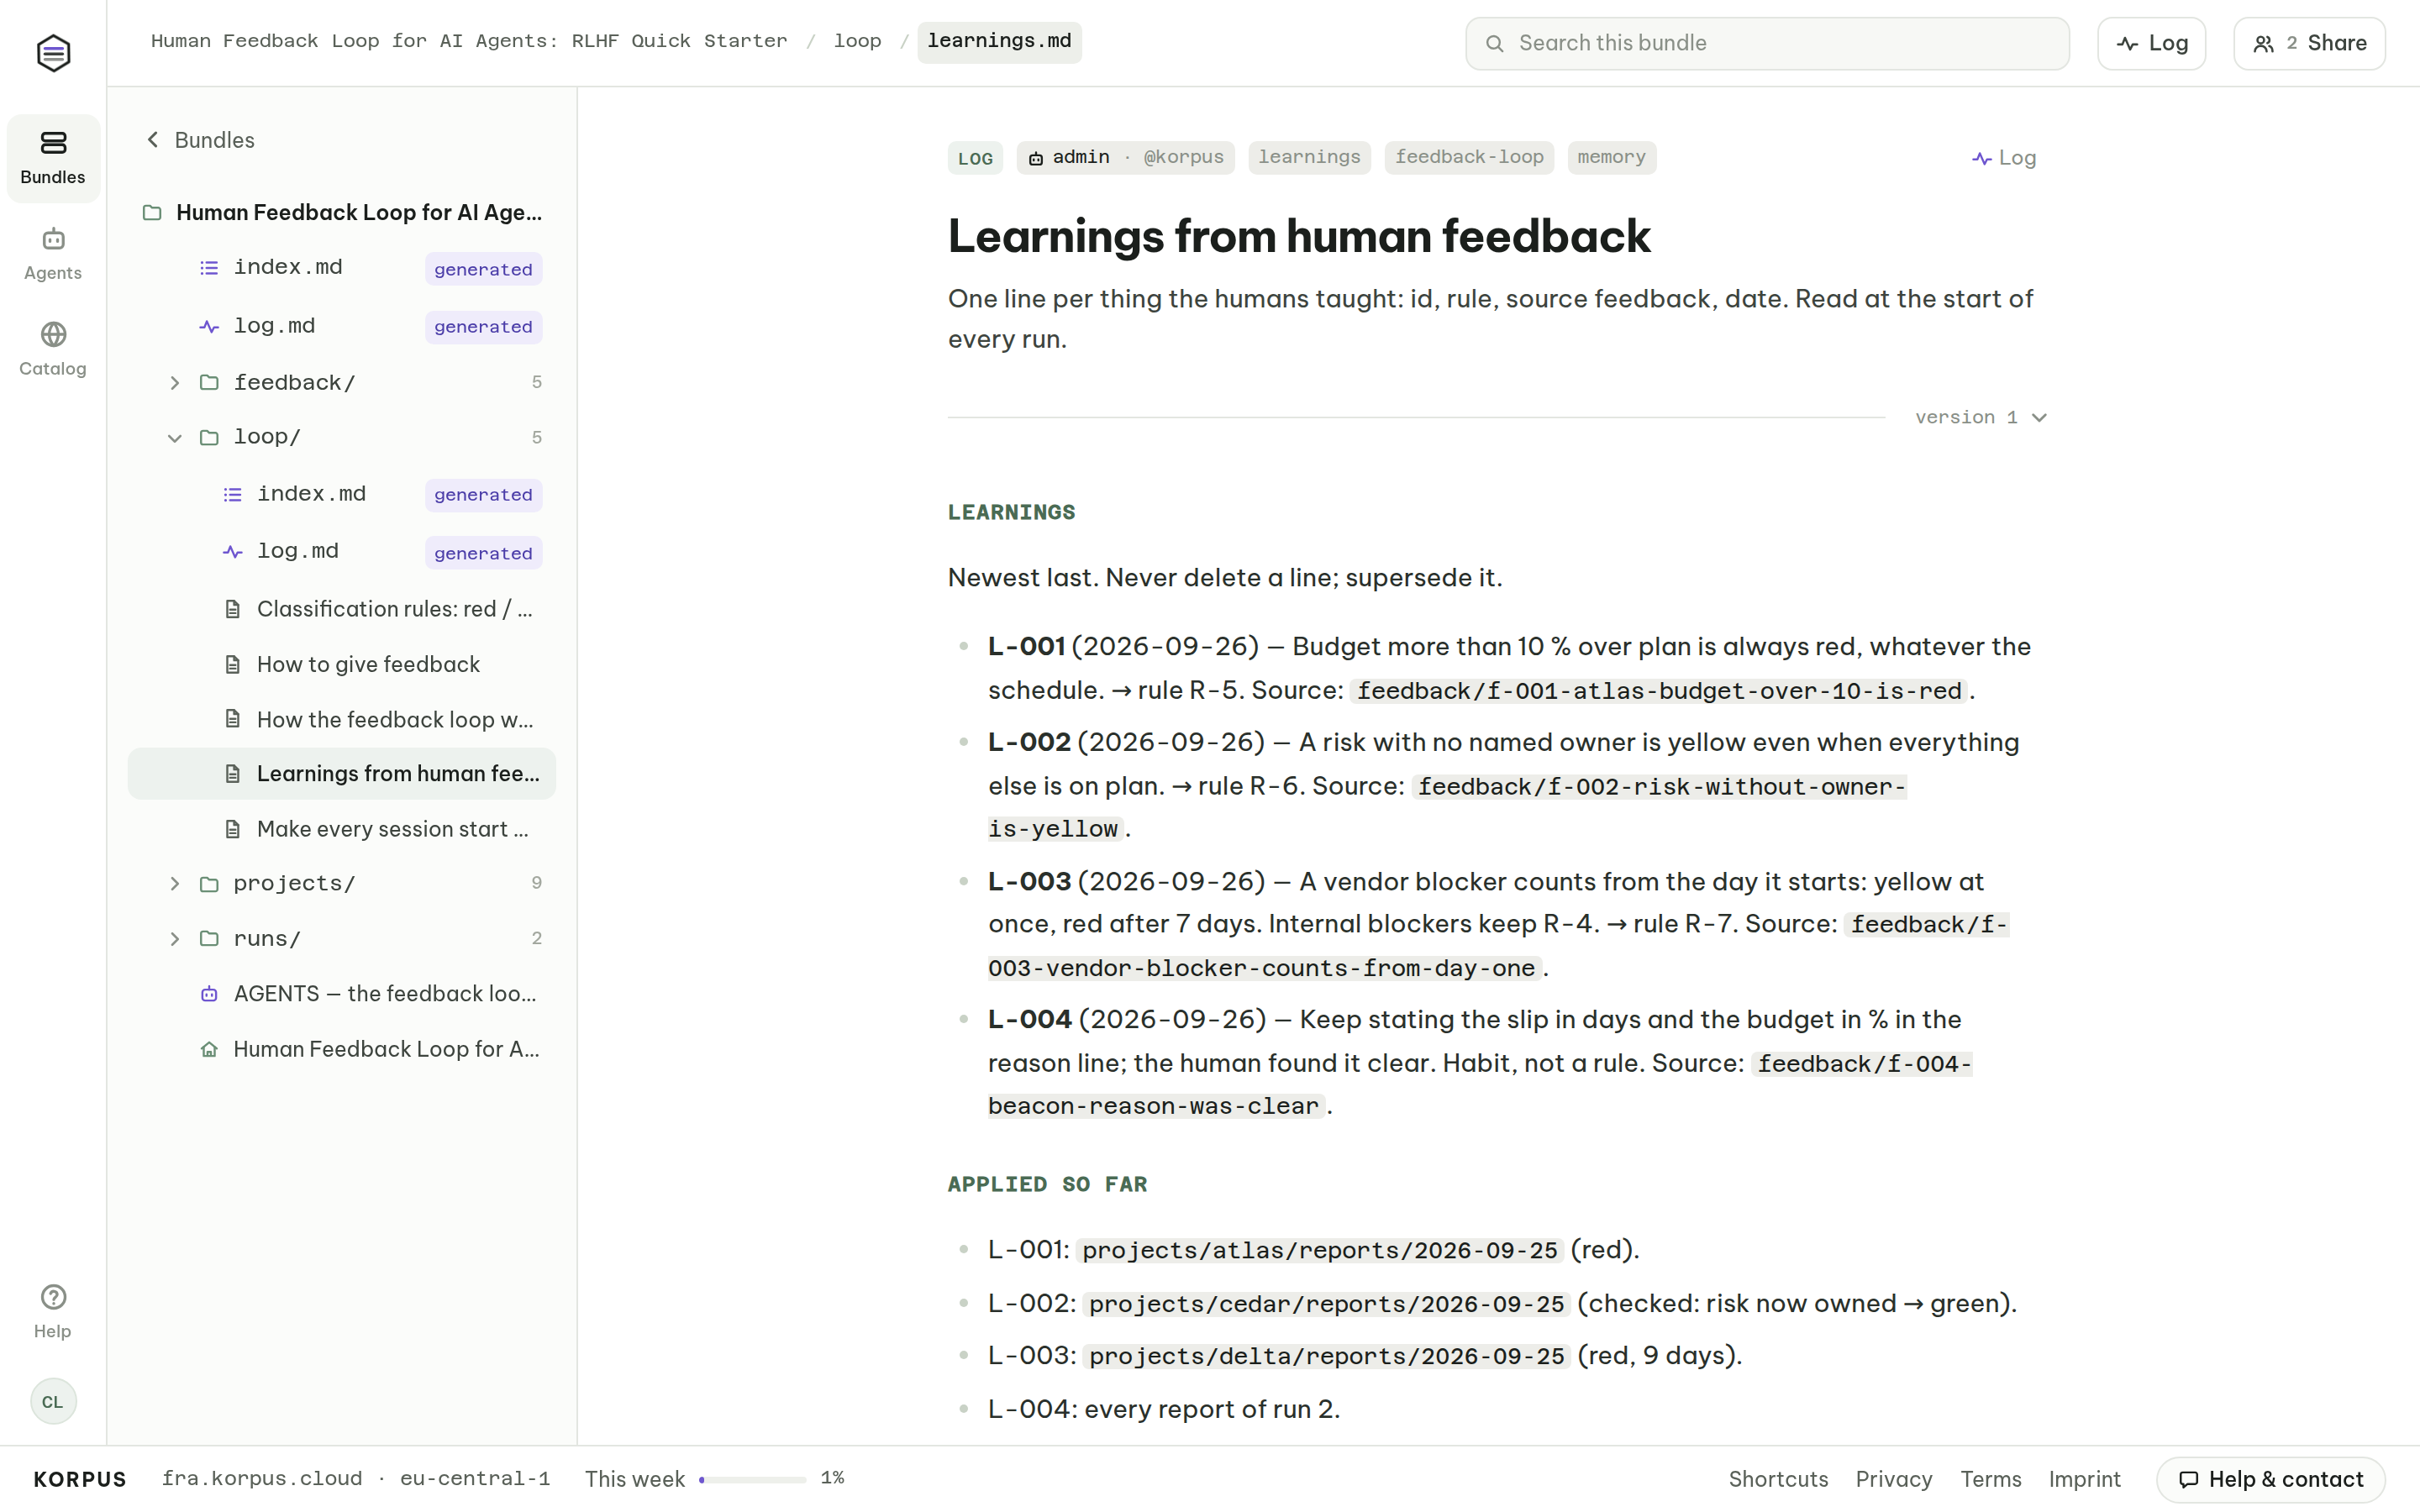Open the Log button in top bar

2152,43
